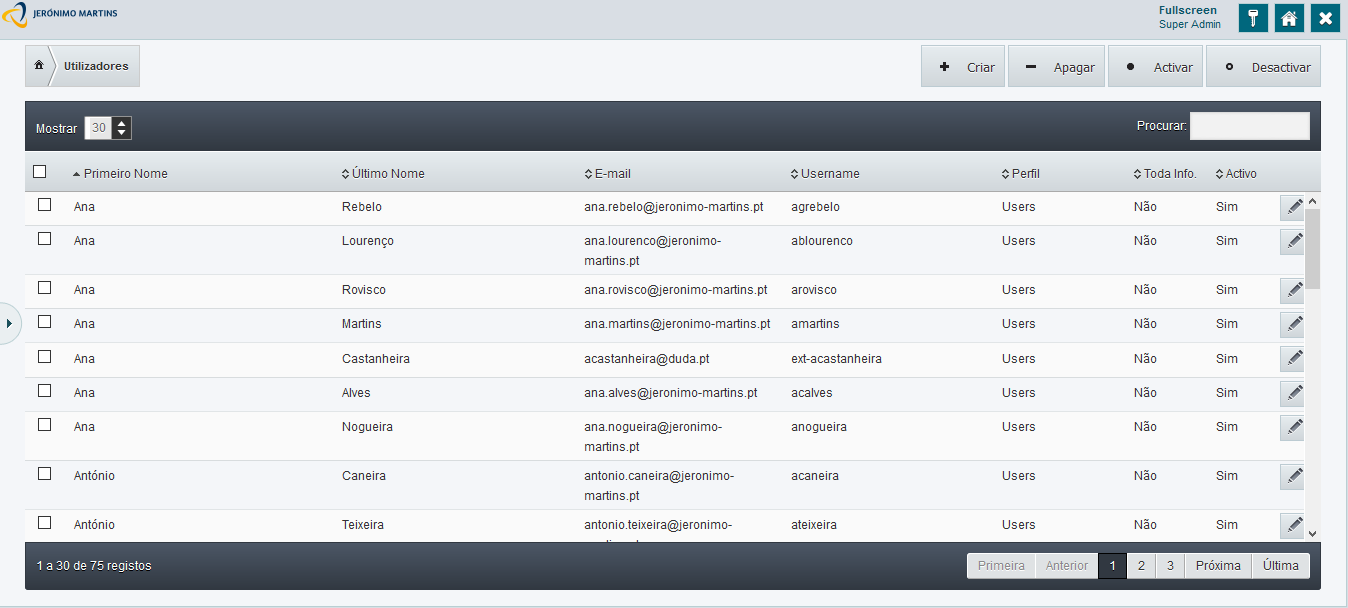The image size is (1348, 608).
Task: Go to page 2
Action: (x=1141, y=565)
